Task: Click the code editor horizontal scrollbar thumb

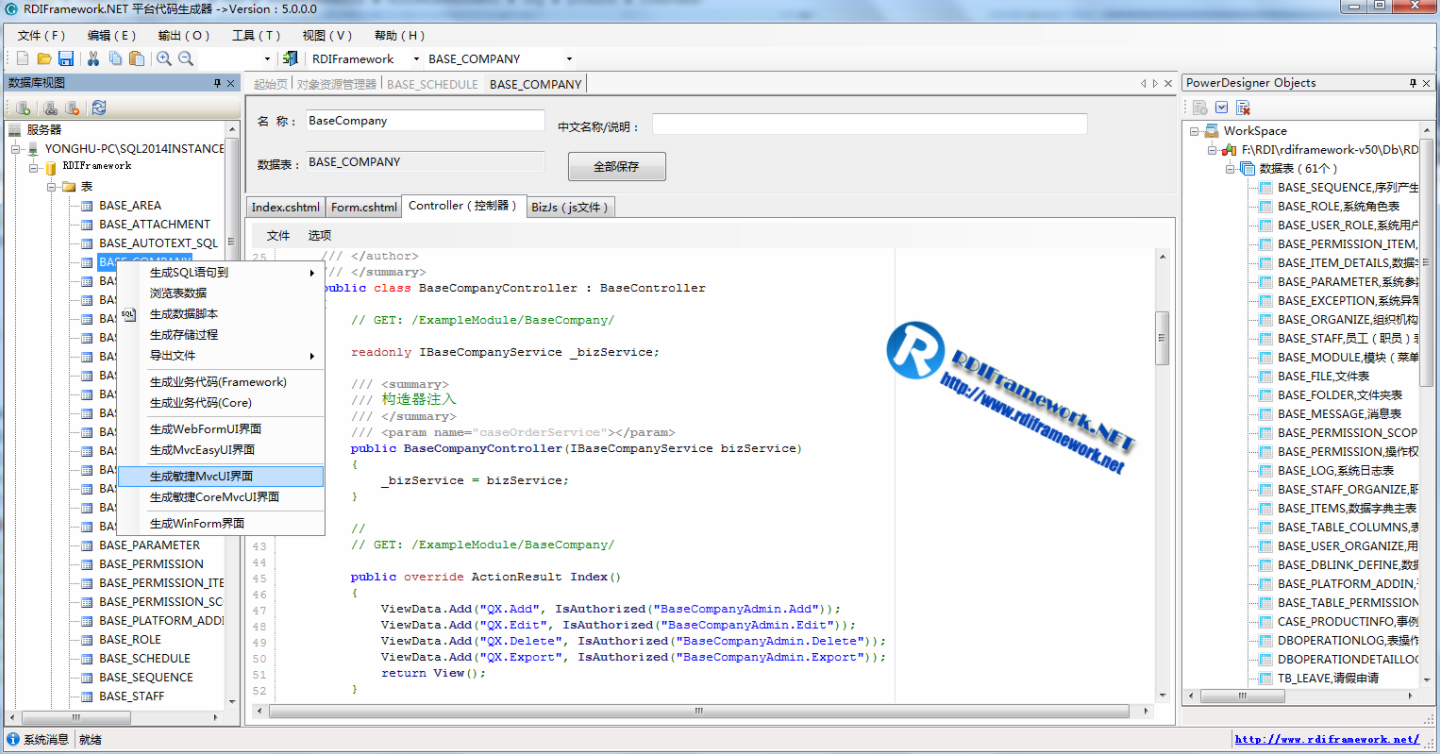Action: click(699, 711)
